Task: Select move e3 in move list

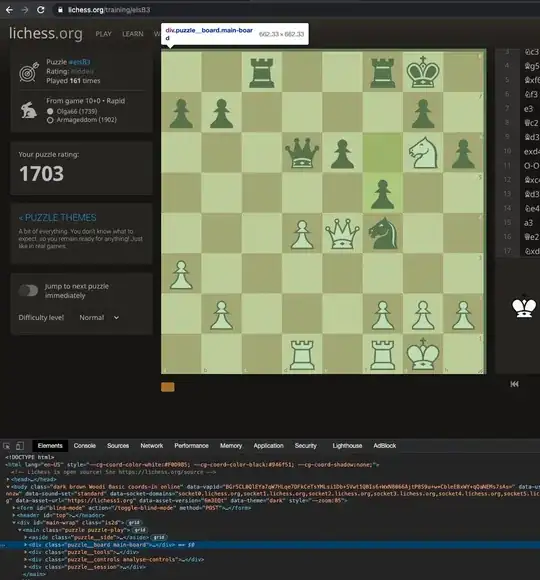Action: (x=529, y=109)
